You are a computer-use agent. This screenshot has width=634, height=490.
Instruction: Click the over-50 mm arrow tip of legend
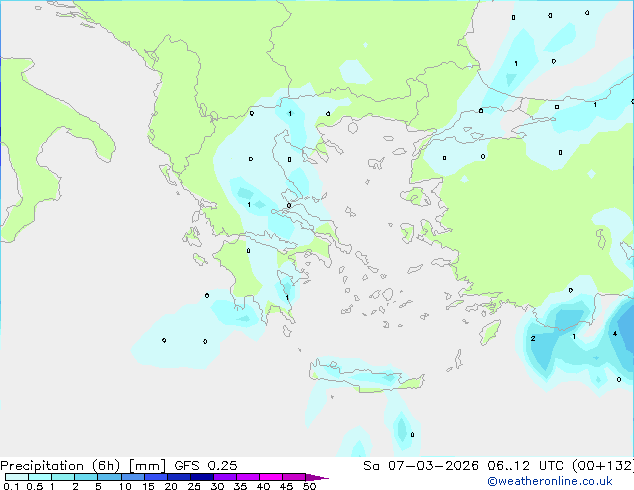point(317,477)
